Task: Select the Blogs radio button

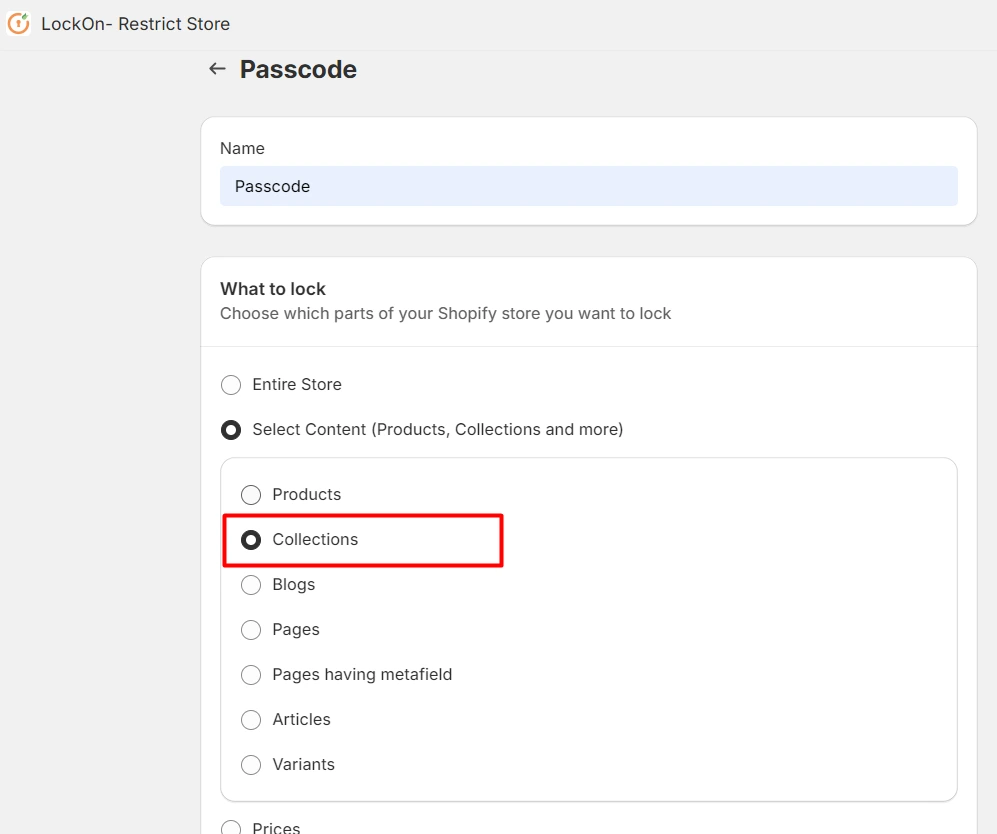Action: pyautogui.click(x=251, y=585)
